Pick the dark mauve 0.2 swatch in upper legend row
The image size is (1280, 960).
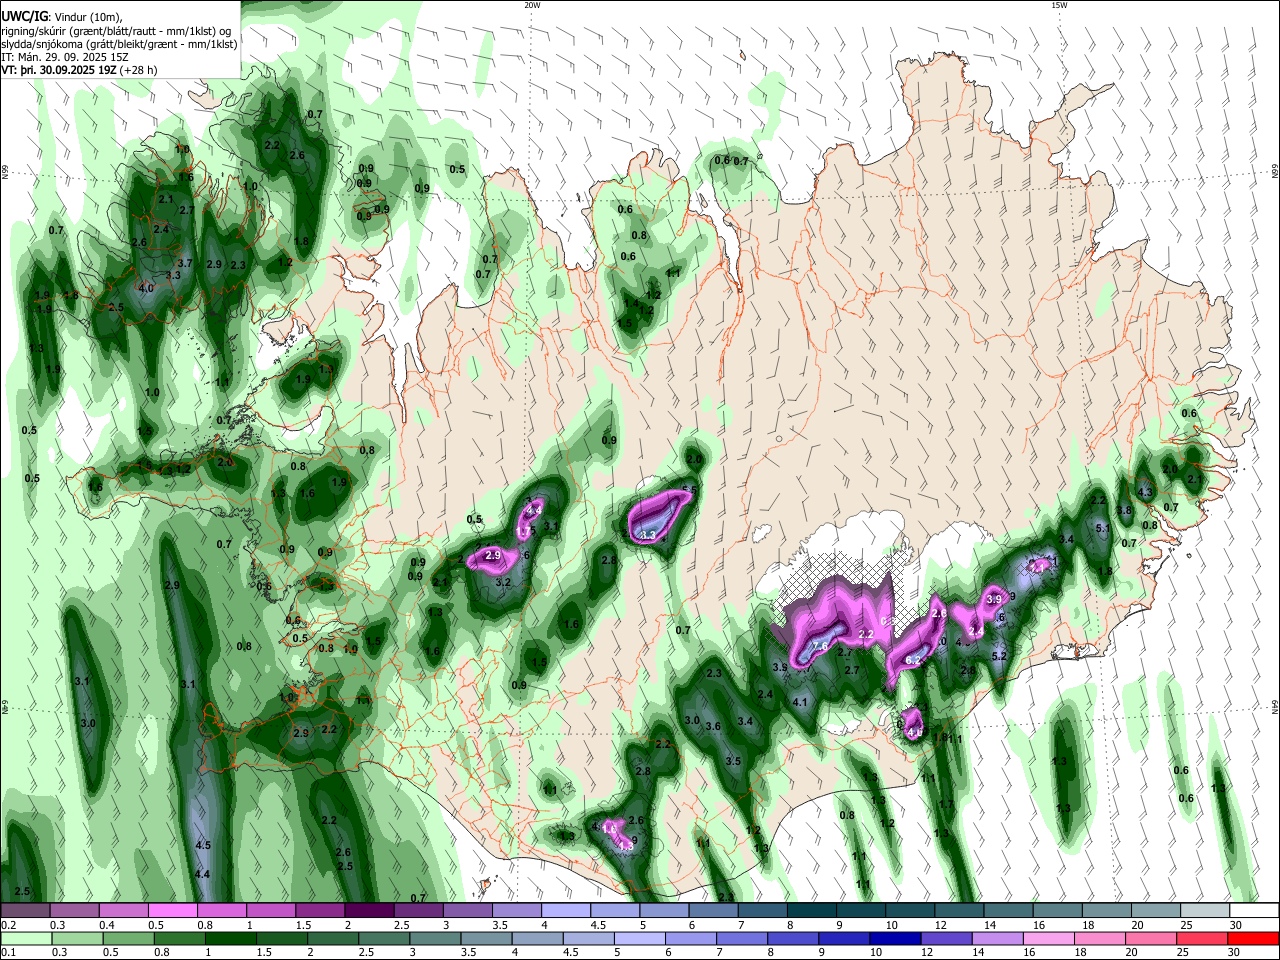click(25, 911)
